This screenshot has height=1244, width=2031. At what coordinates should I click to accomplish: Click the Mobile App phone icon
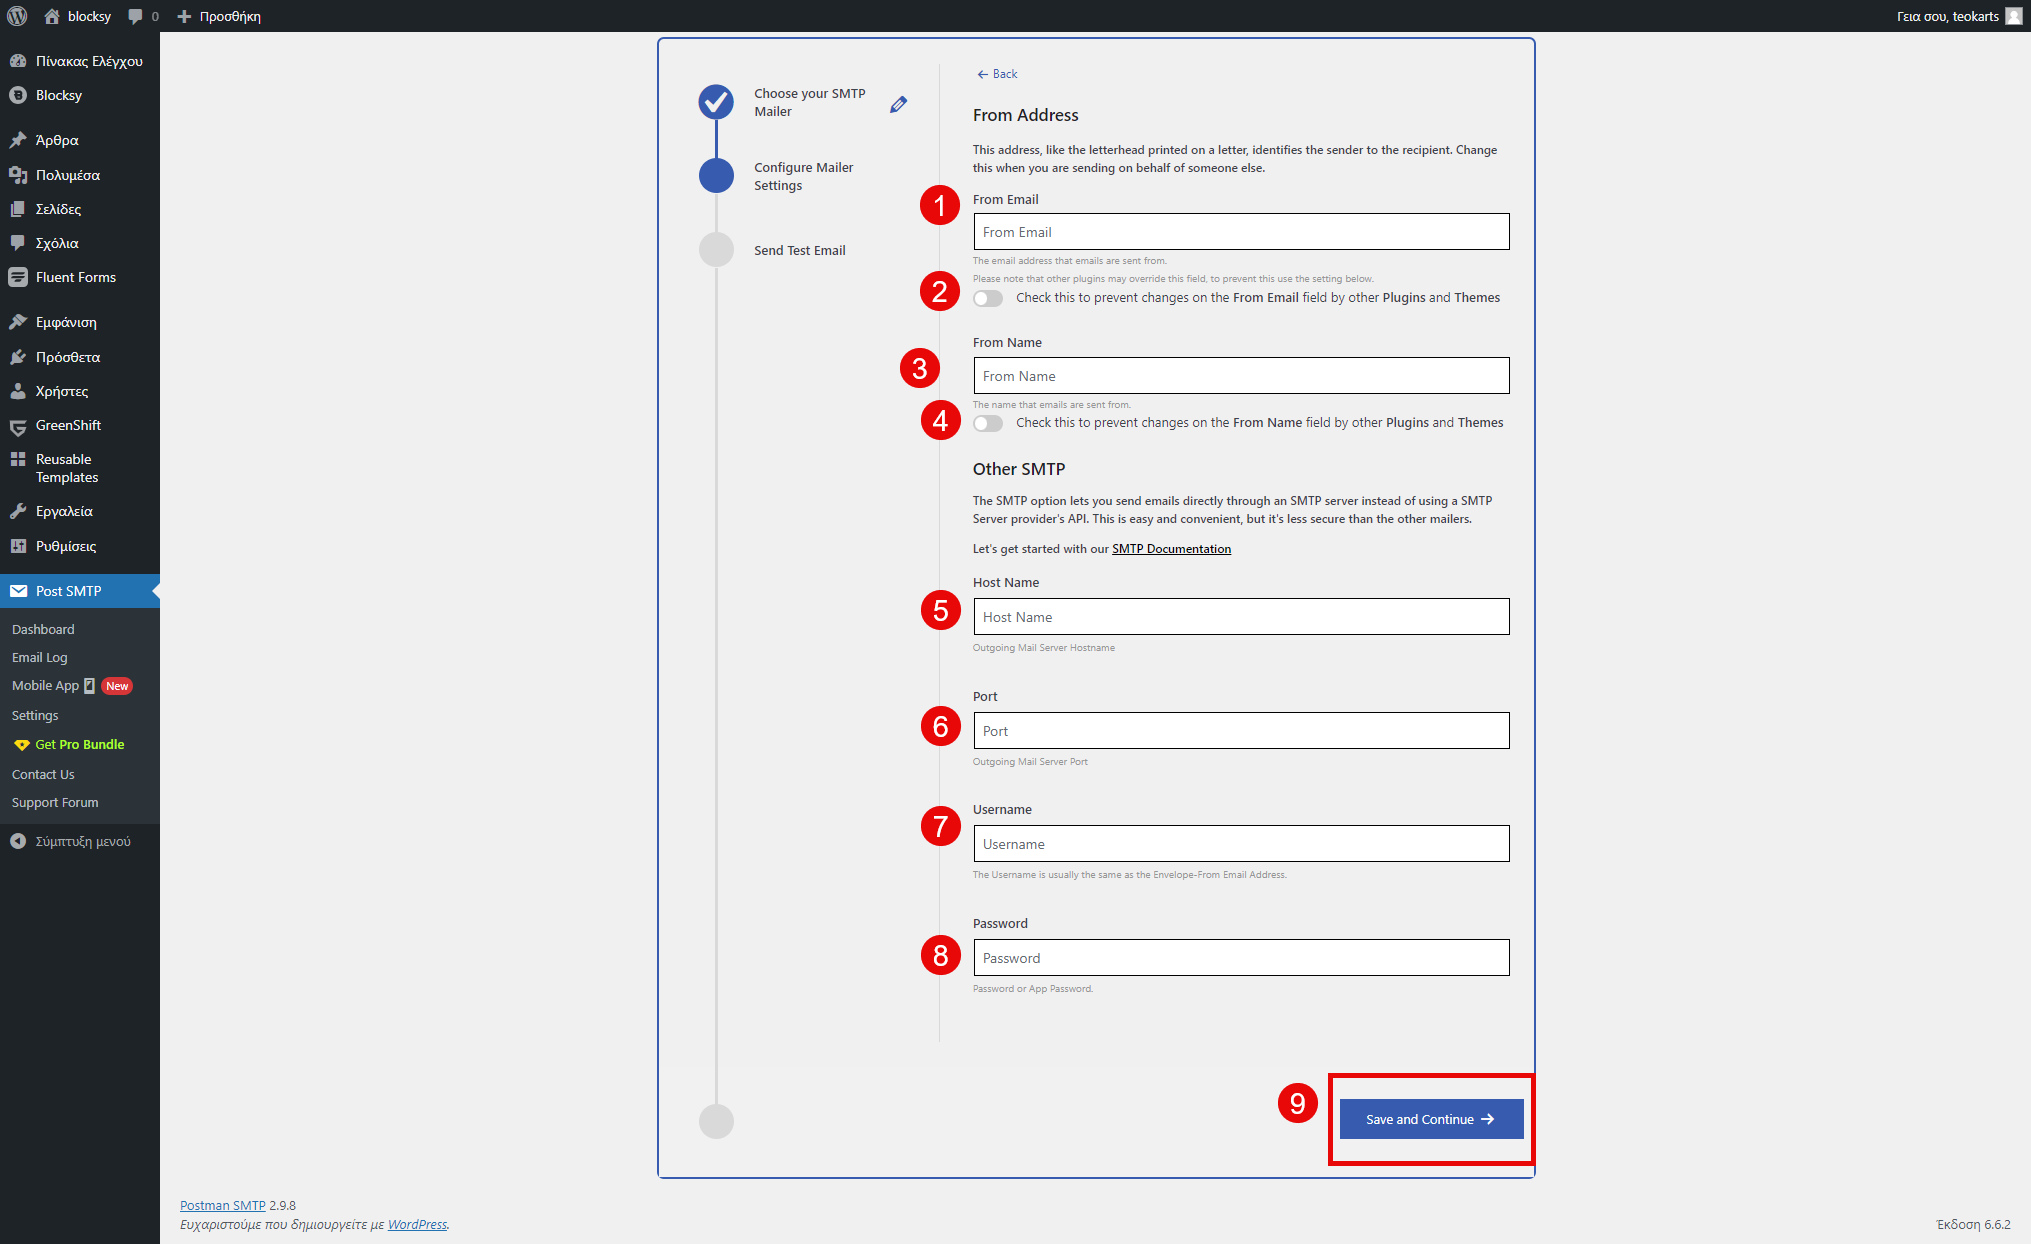click(90, 686)
